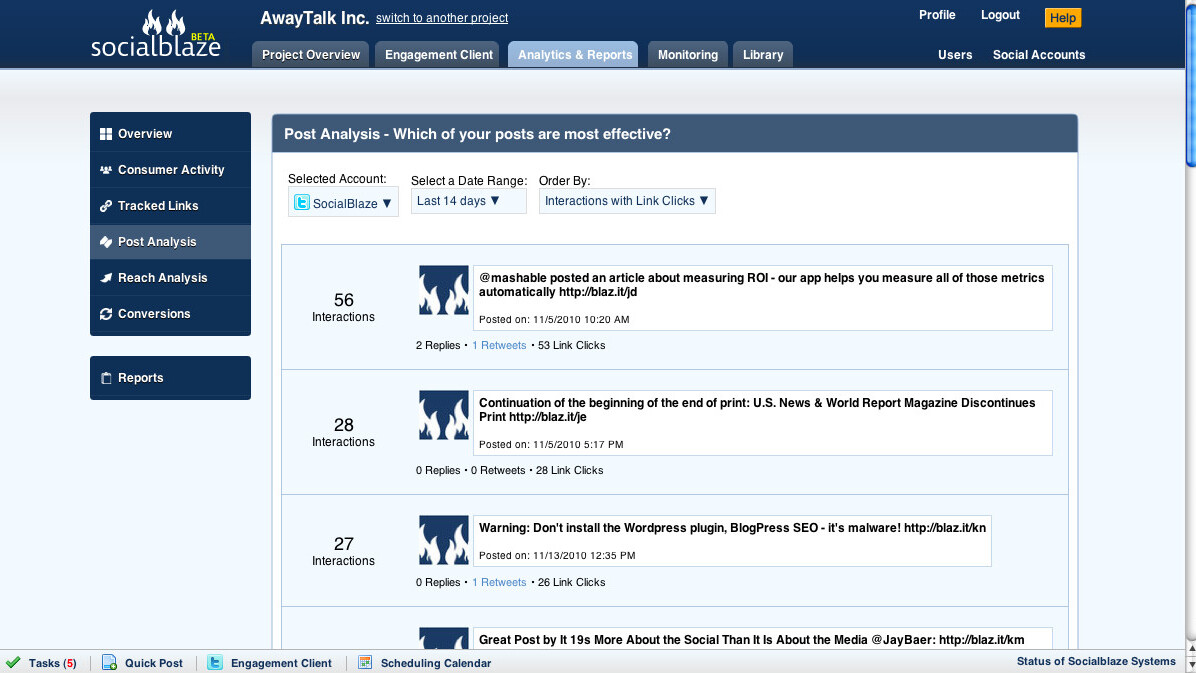Switch to the Monitoring tab
1196x673 pixels.
[687, 55]
